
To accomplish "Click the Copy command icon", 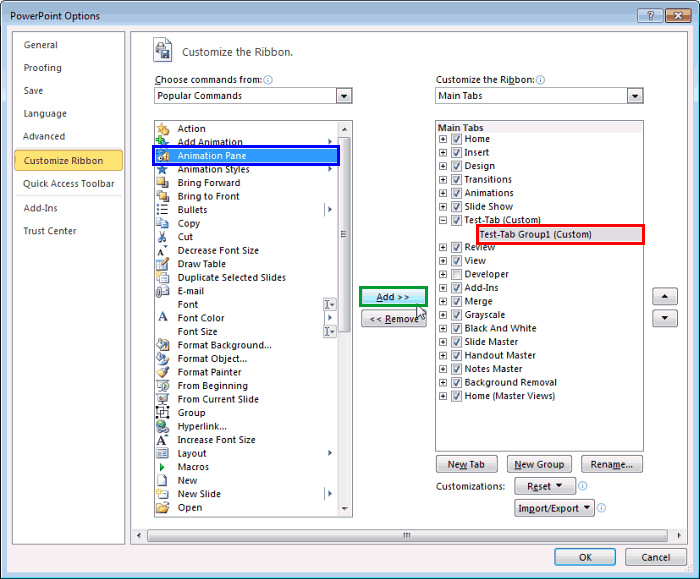I will click(162, 224).
